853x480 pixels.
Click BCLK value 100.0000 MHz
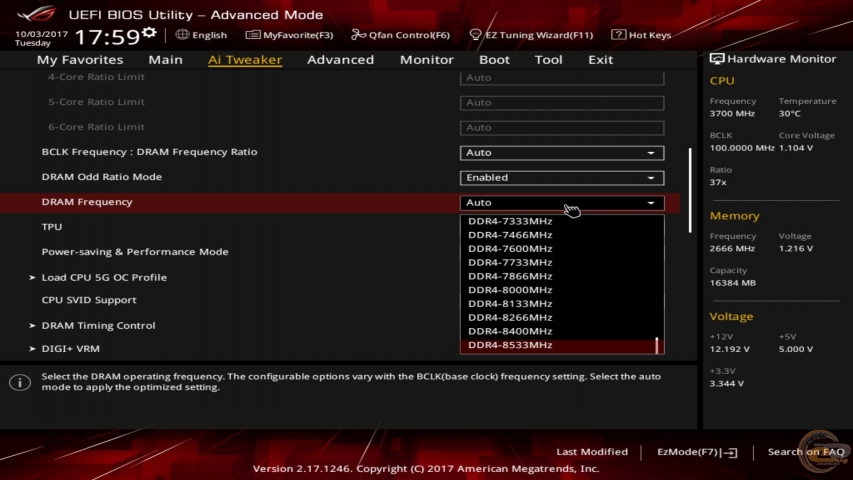741,148
